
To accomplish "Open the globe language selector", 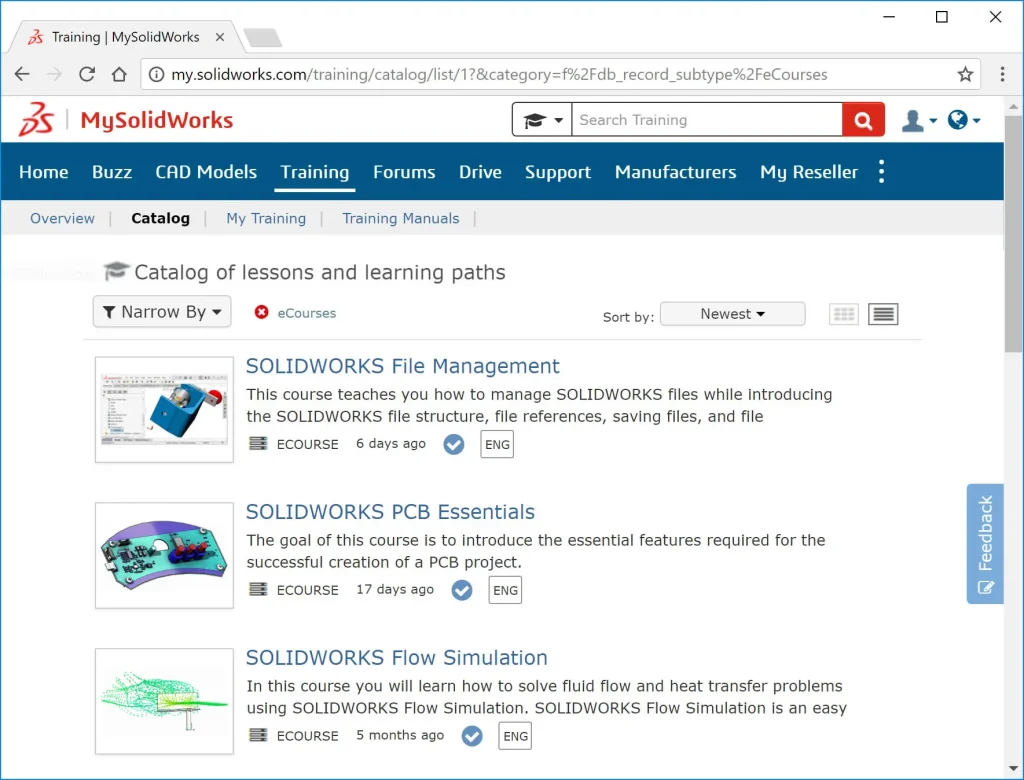I will (x=964, y=120).
